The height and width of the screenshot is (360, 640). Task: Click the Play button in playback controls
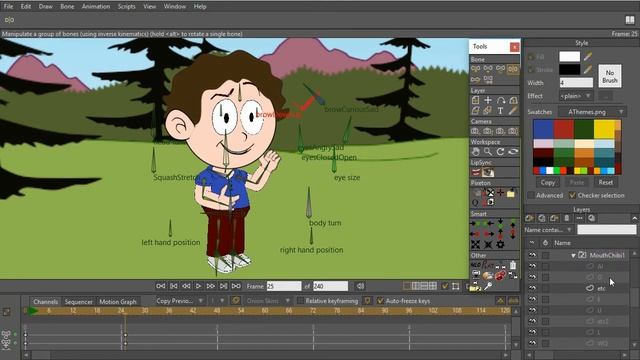pos(198,286)
